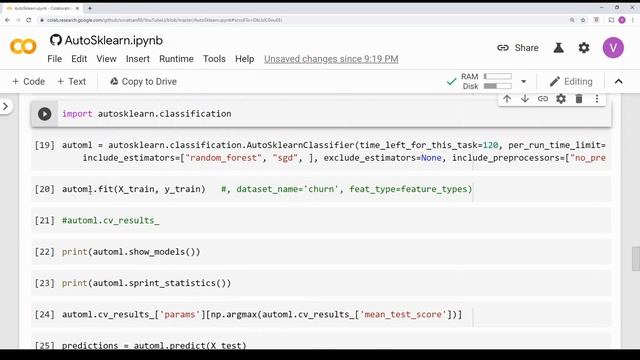Open the File menu
640x360 pixels.
(55, 59)
